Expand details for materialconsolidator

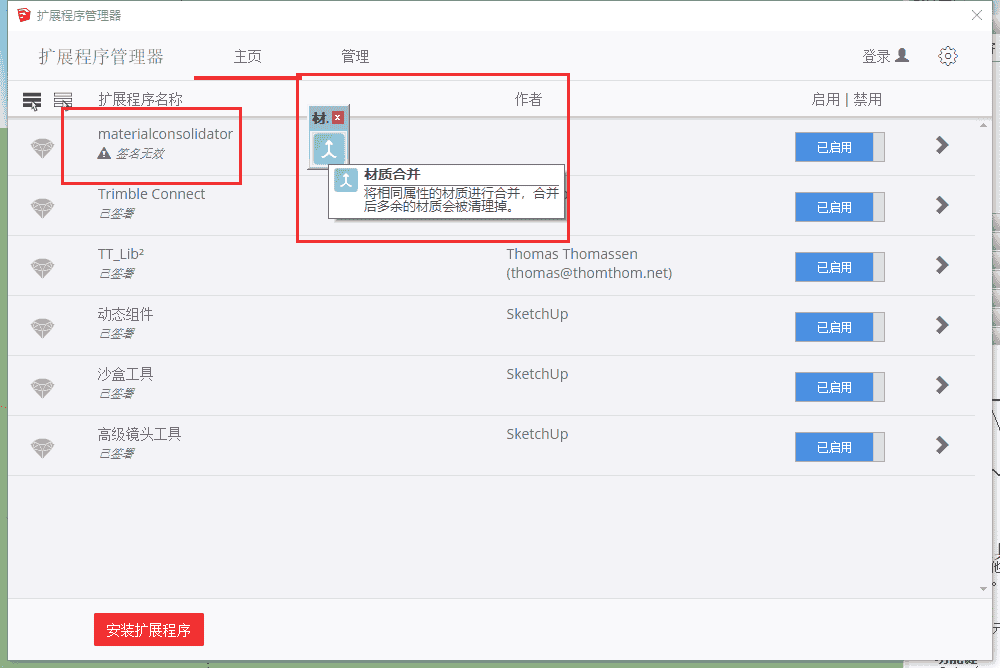[x=942, y=145]
